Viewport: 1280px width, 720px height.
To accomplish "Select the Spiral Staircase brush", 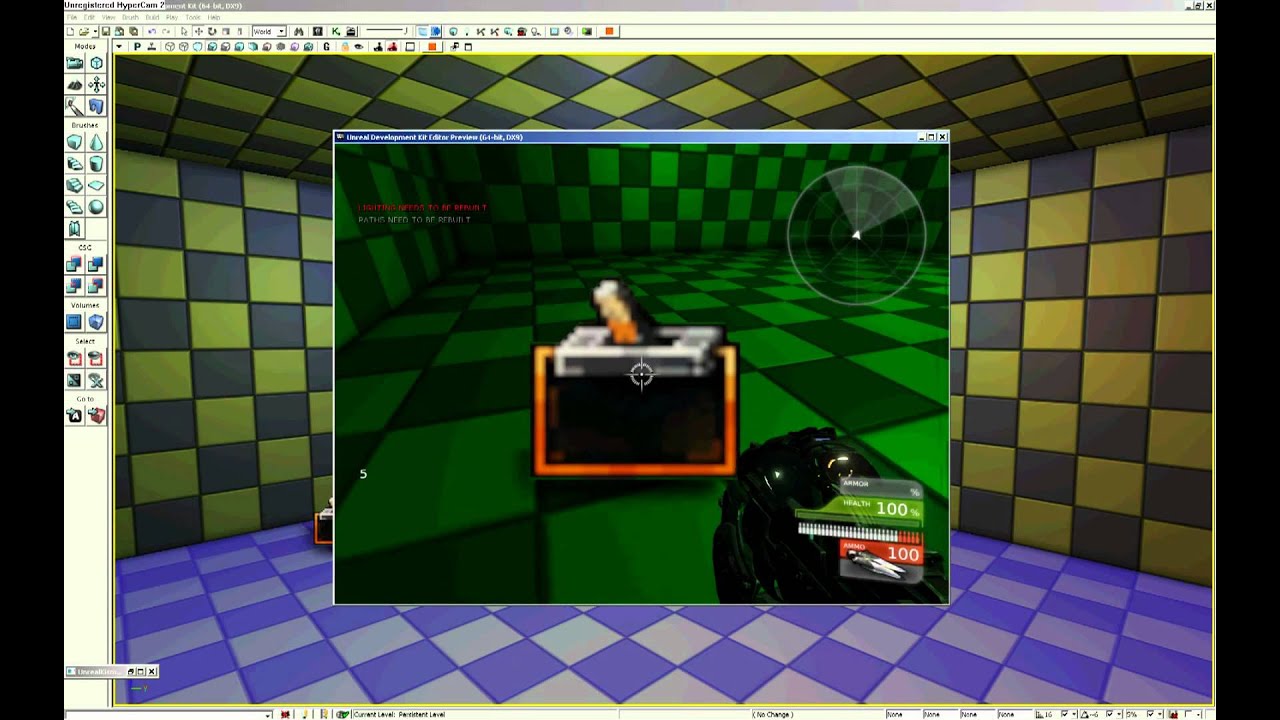I will click(x=74, y=206).
